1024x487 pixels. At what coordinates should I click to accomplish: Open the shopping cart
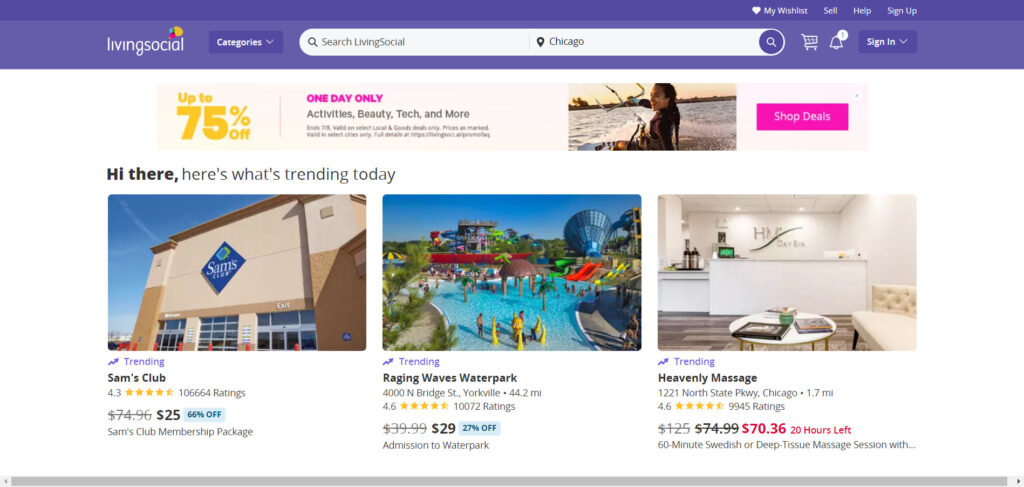coord(809,42)
